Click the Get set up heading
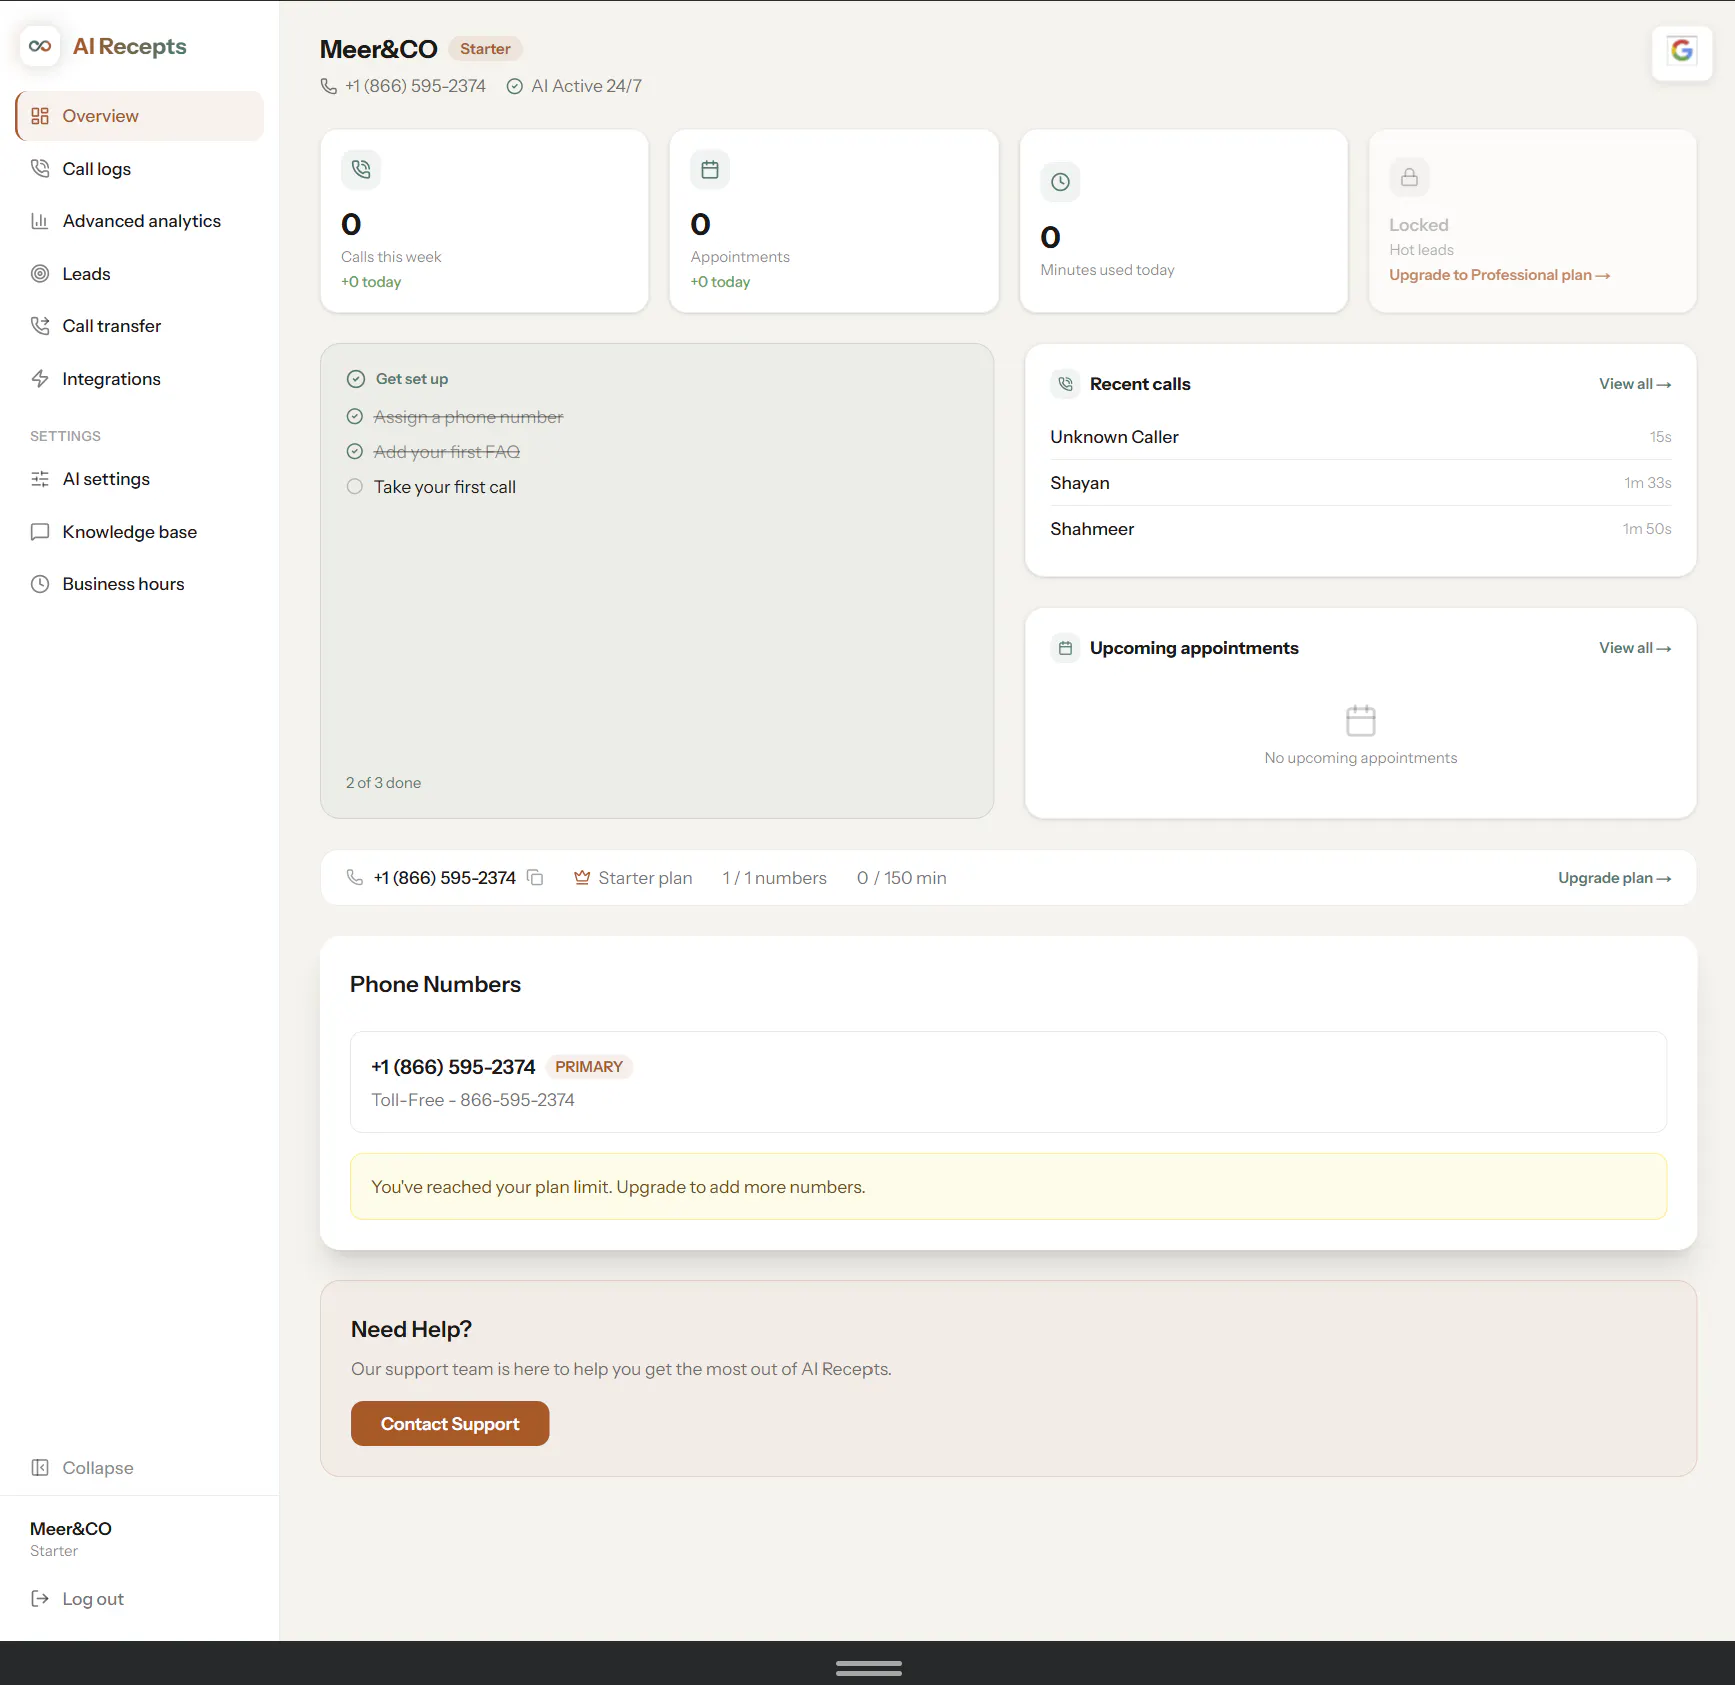The height and width of the screenshot is (1685, 1735). point(412,379)
